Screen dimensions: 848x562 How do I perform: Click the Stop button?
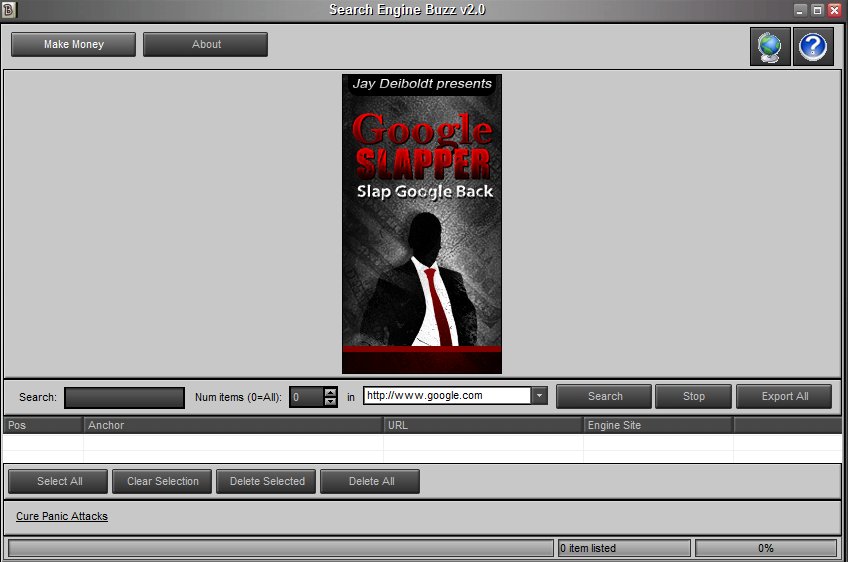tap(693, 396)
